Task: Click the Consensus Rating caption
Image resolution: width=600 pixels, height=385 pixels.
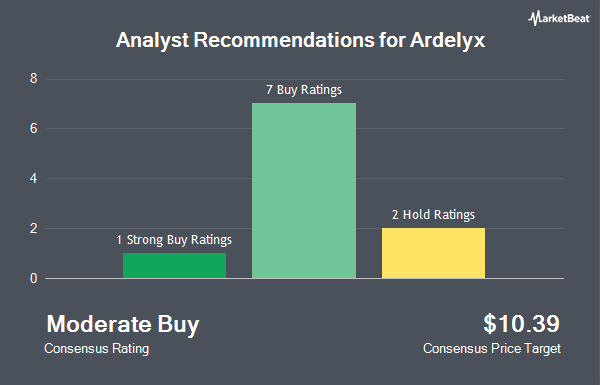Action: [x=96, y=349]
